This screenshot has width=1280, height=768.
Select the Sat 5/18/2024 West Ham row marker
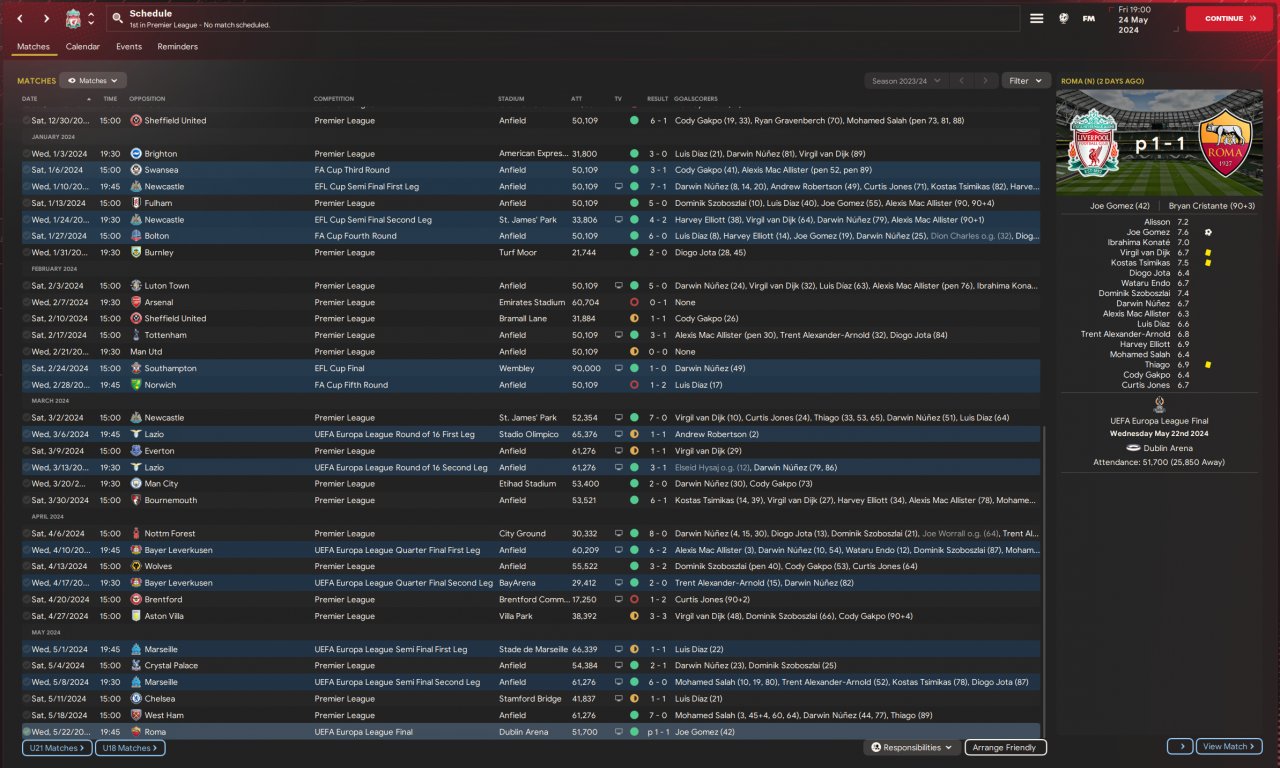coord(27,715)
